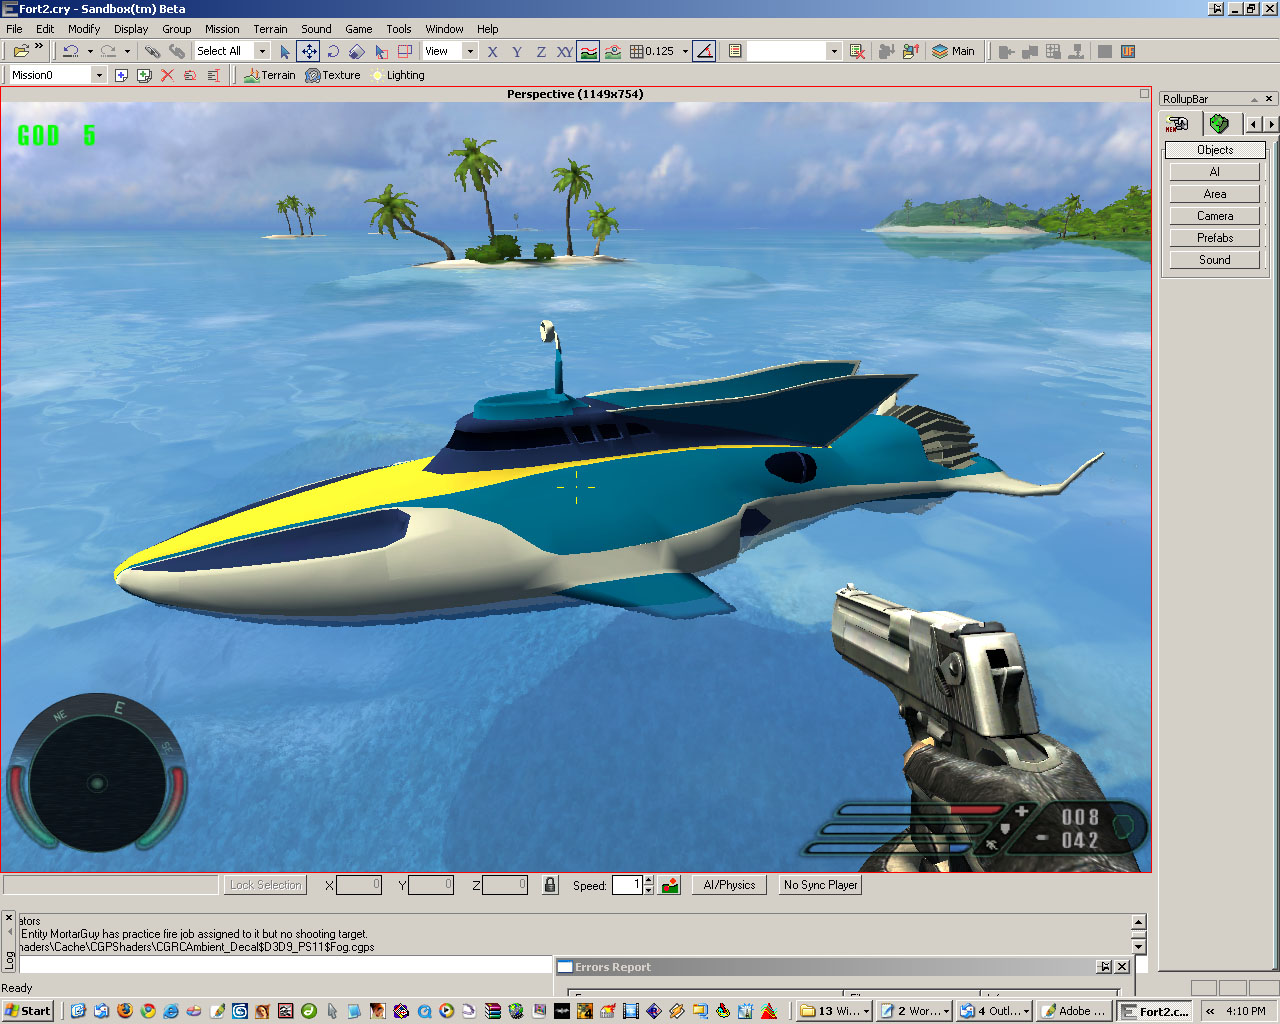The width and height of the screenshot is (1280, 1024).
Task: Constrain to the X axis
Action: click(x=492, y=51)
